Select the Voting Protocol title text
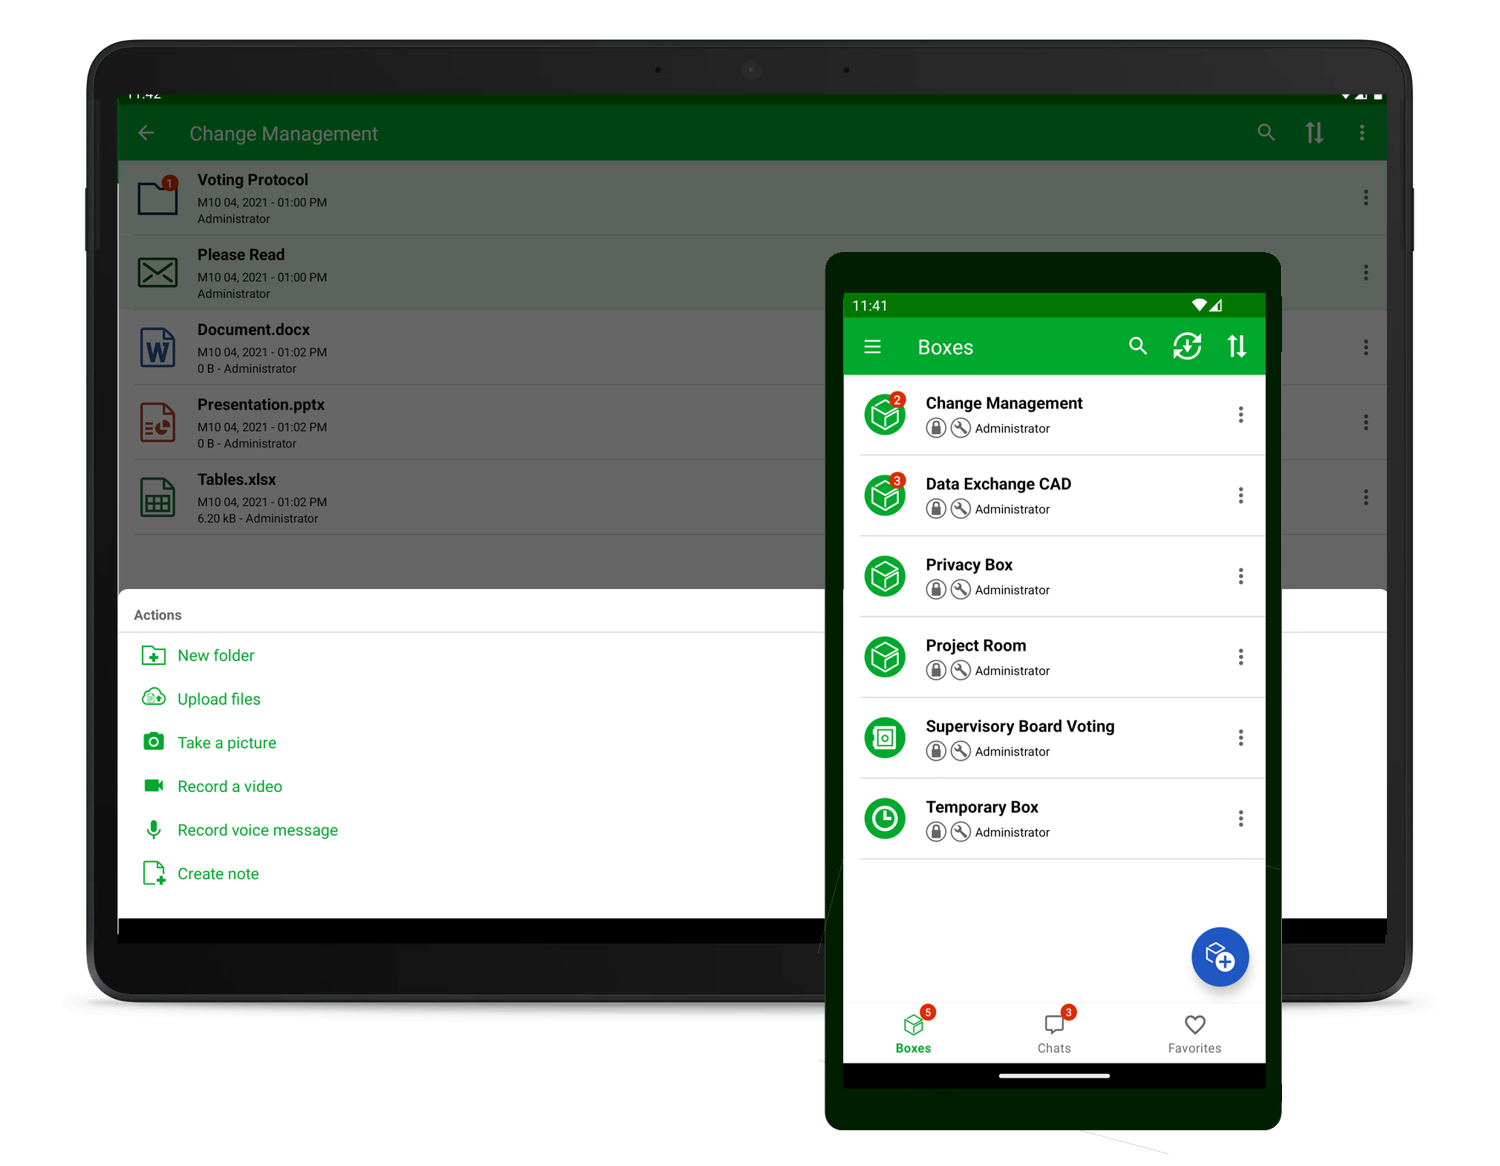Viewport: 1500px width, 1166px height. 253,180
